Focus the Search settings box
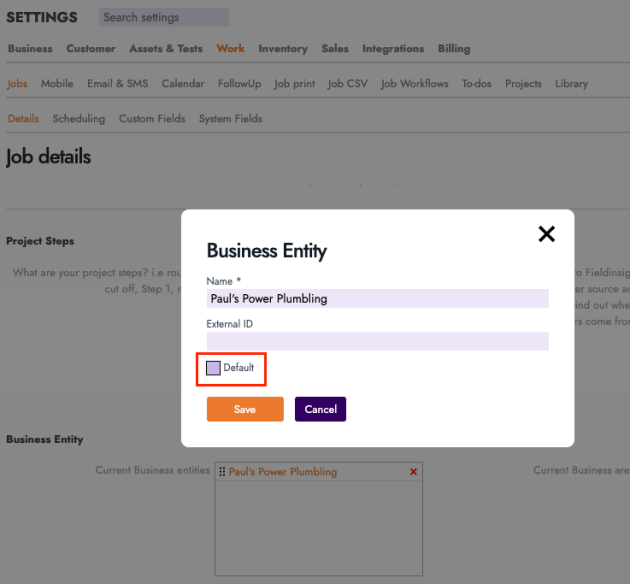 (x=164, y=17)
